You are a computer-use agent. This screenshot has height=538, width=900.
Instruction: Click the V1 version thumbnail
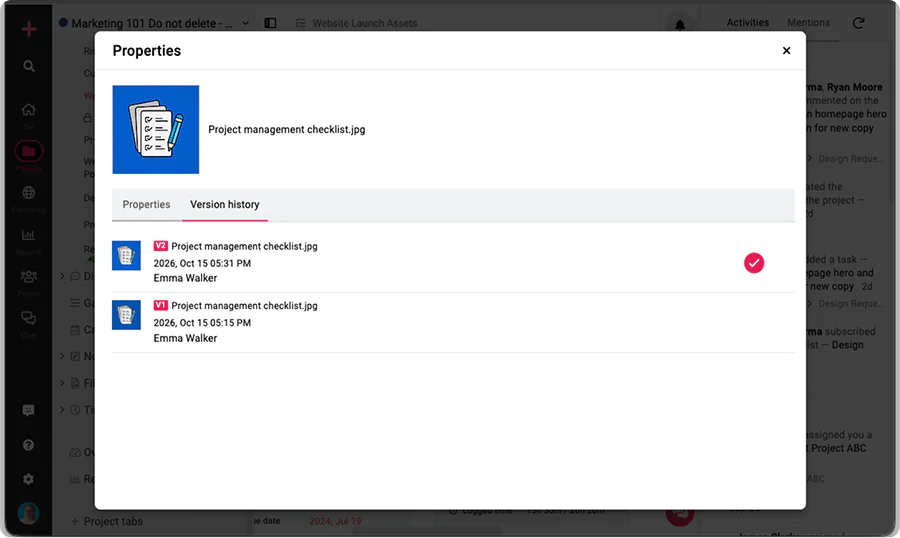click(126, 315)
